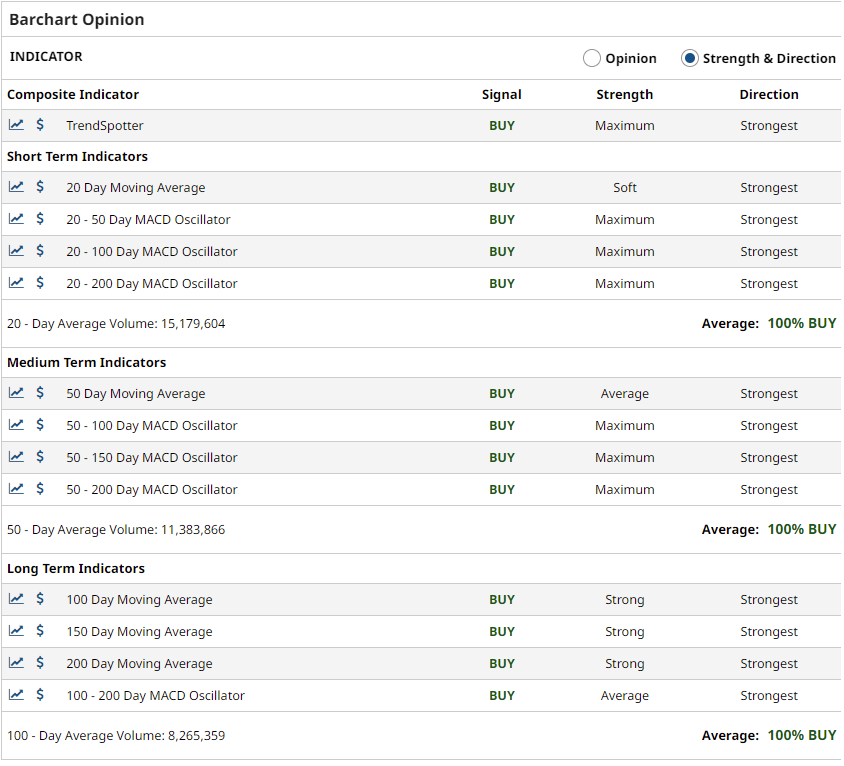Click 100 - Day Average Volume: 8,265,359

coord(116,736)
